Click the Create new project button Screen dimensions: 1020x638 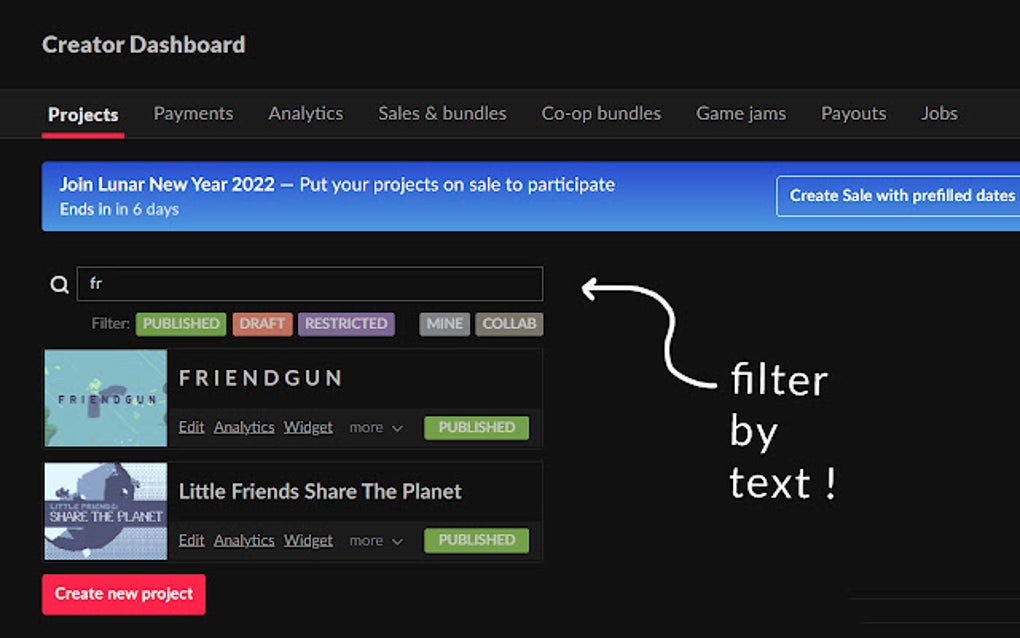tap(123, 594)
